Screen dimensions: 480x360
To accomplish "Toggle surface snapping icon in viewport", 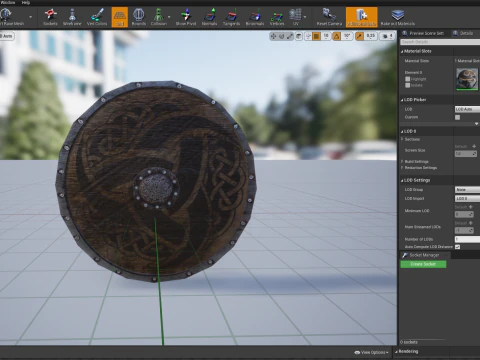I will coord(308,36).
